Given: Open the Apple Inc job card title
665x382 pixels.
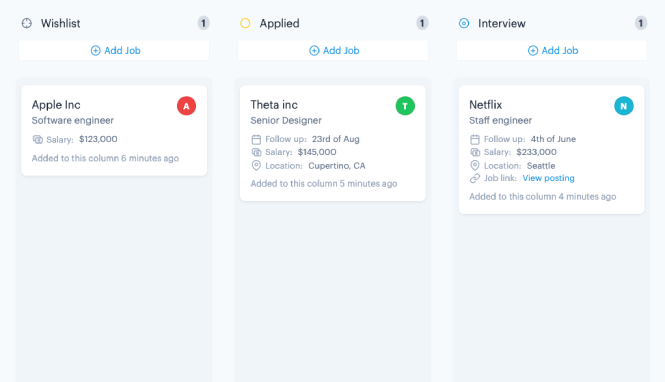Looking at the screenshot, I should [56, 105].
